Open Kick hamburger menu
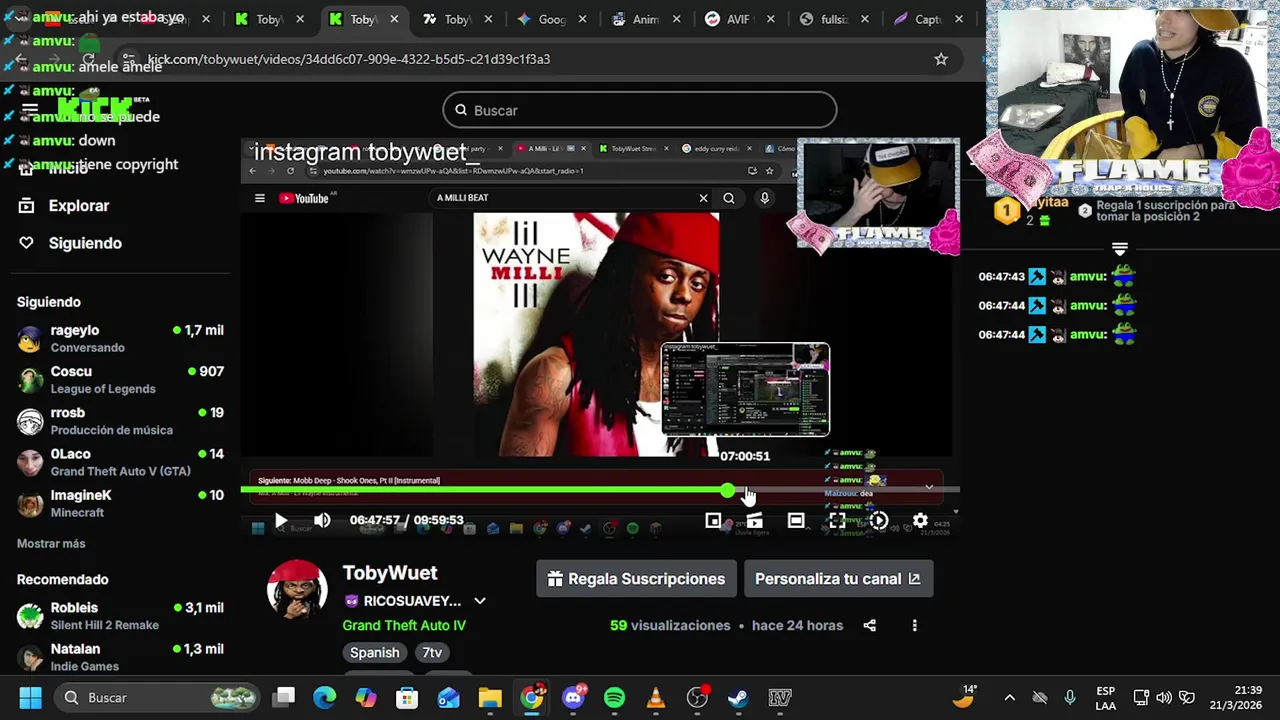Image resolution: width=1280 pixels, height=720 pixels. [x=29, y=110]
